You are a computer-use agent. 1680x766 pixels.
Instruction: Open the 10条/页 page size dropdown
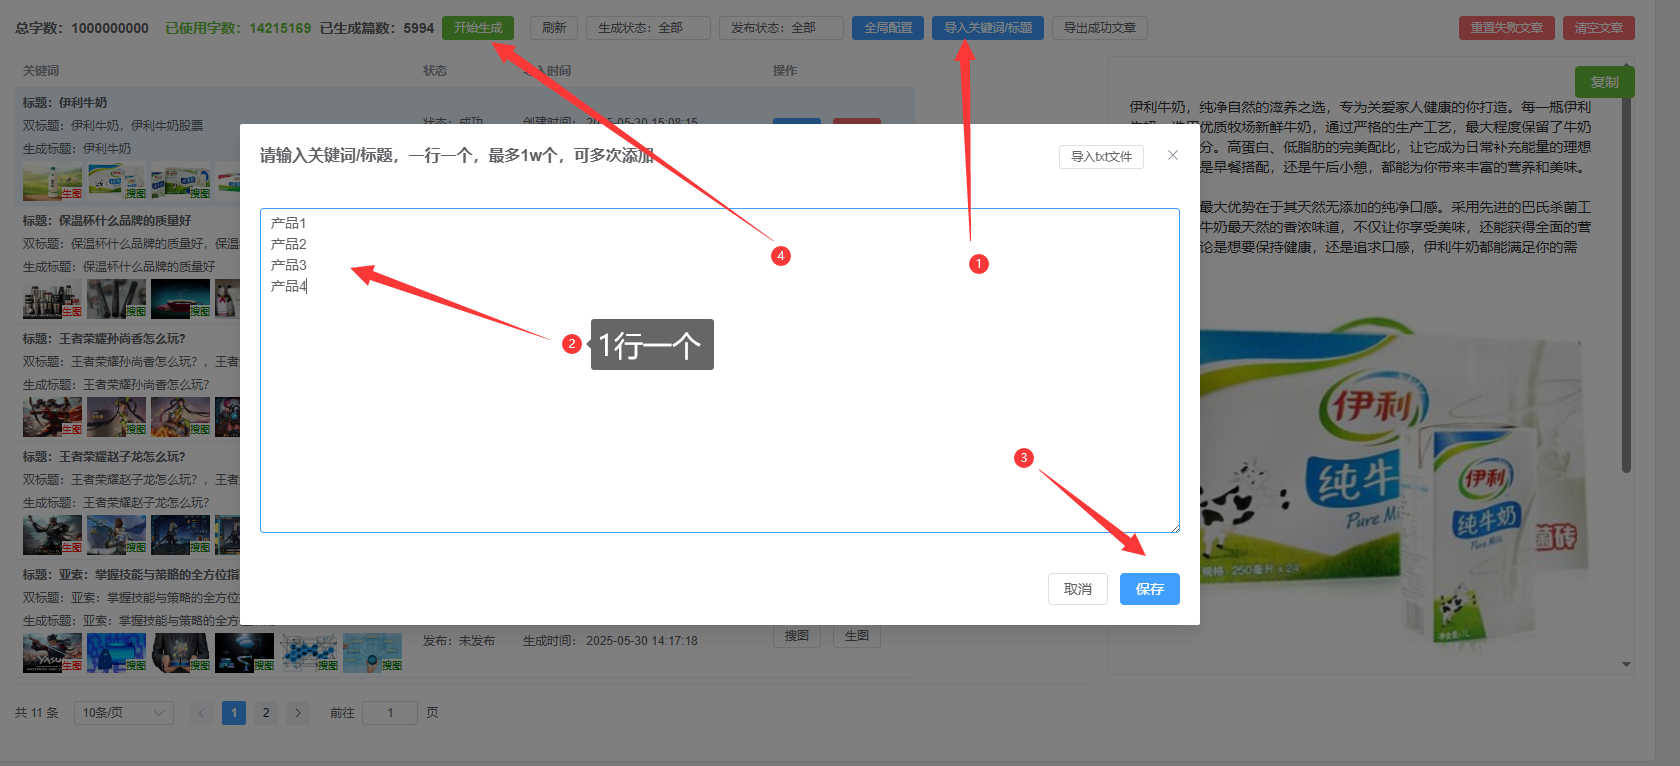[123, 713]
